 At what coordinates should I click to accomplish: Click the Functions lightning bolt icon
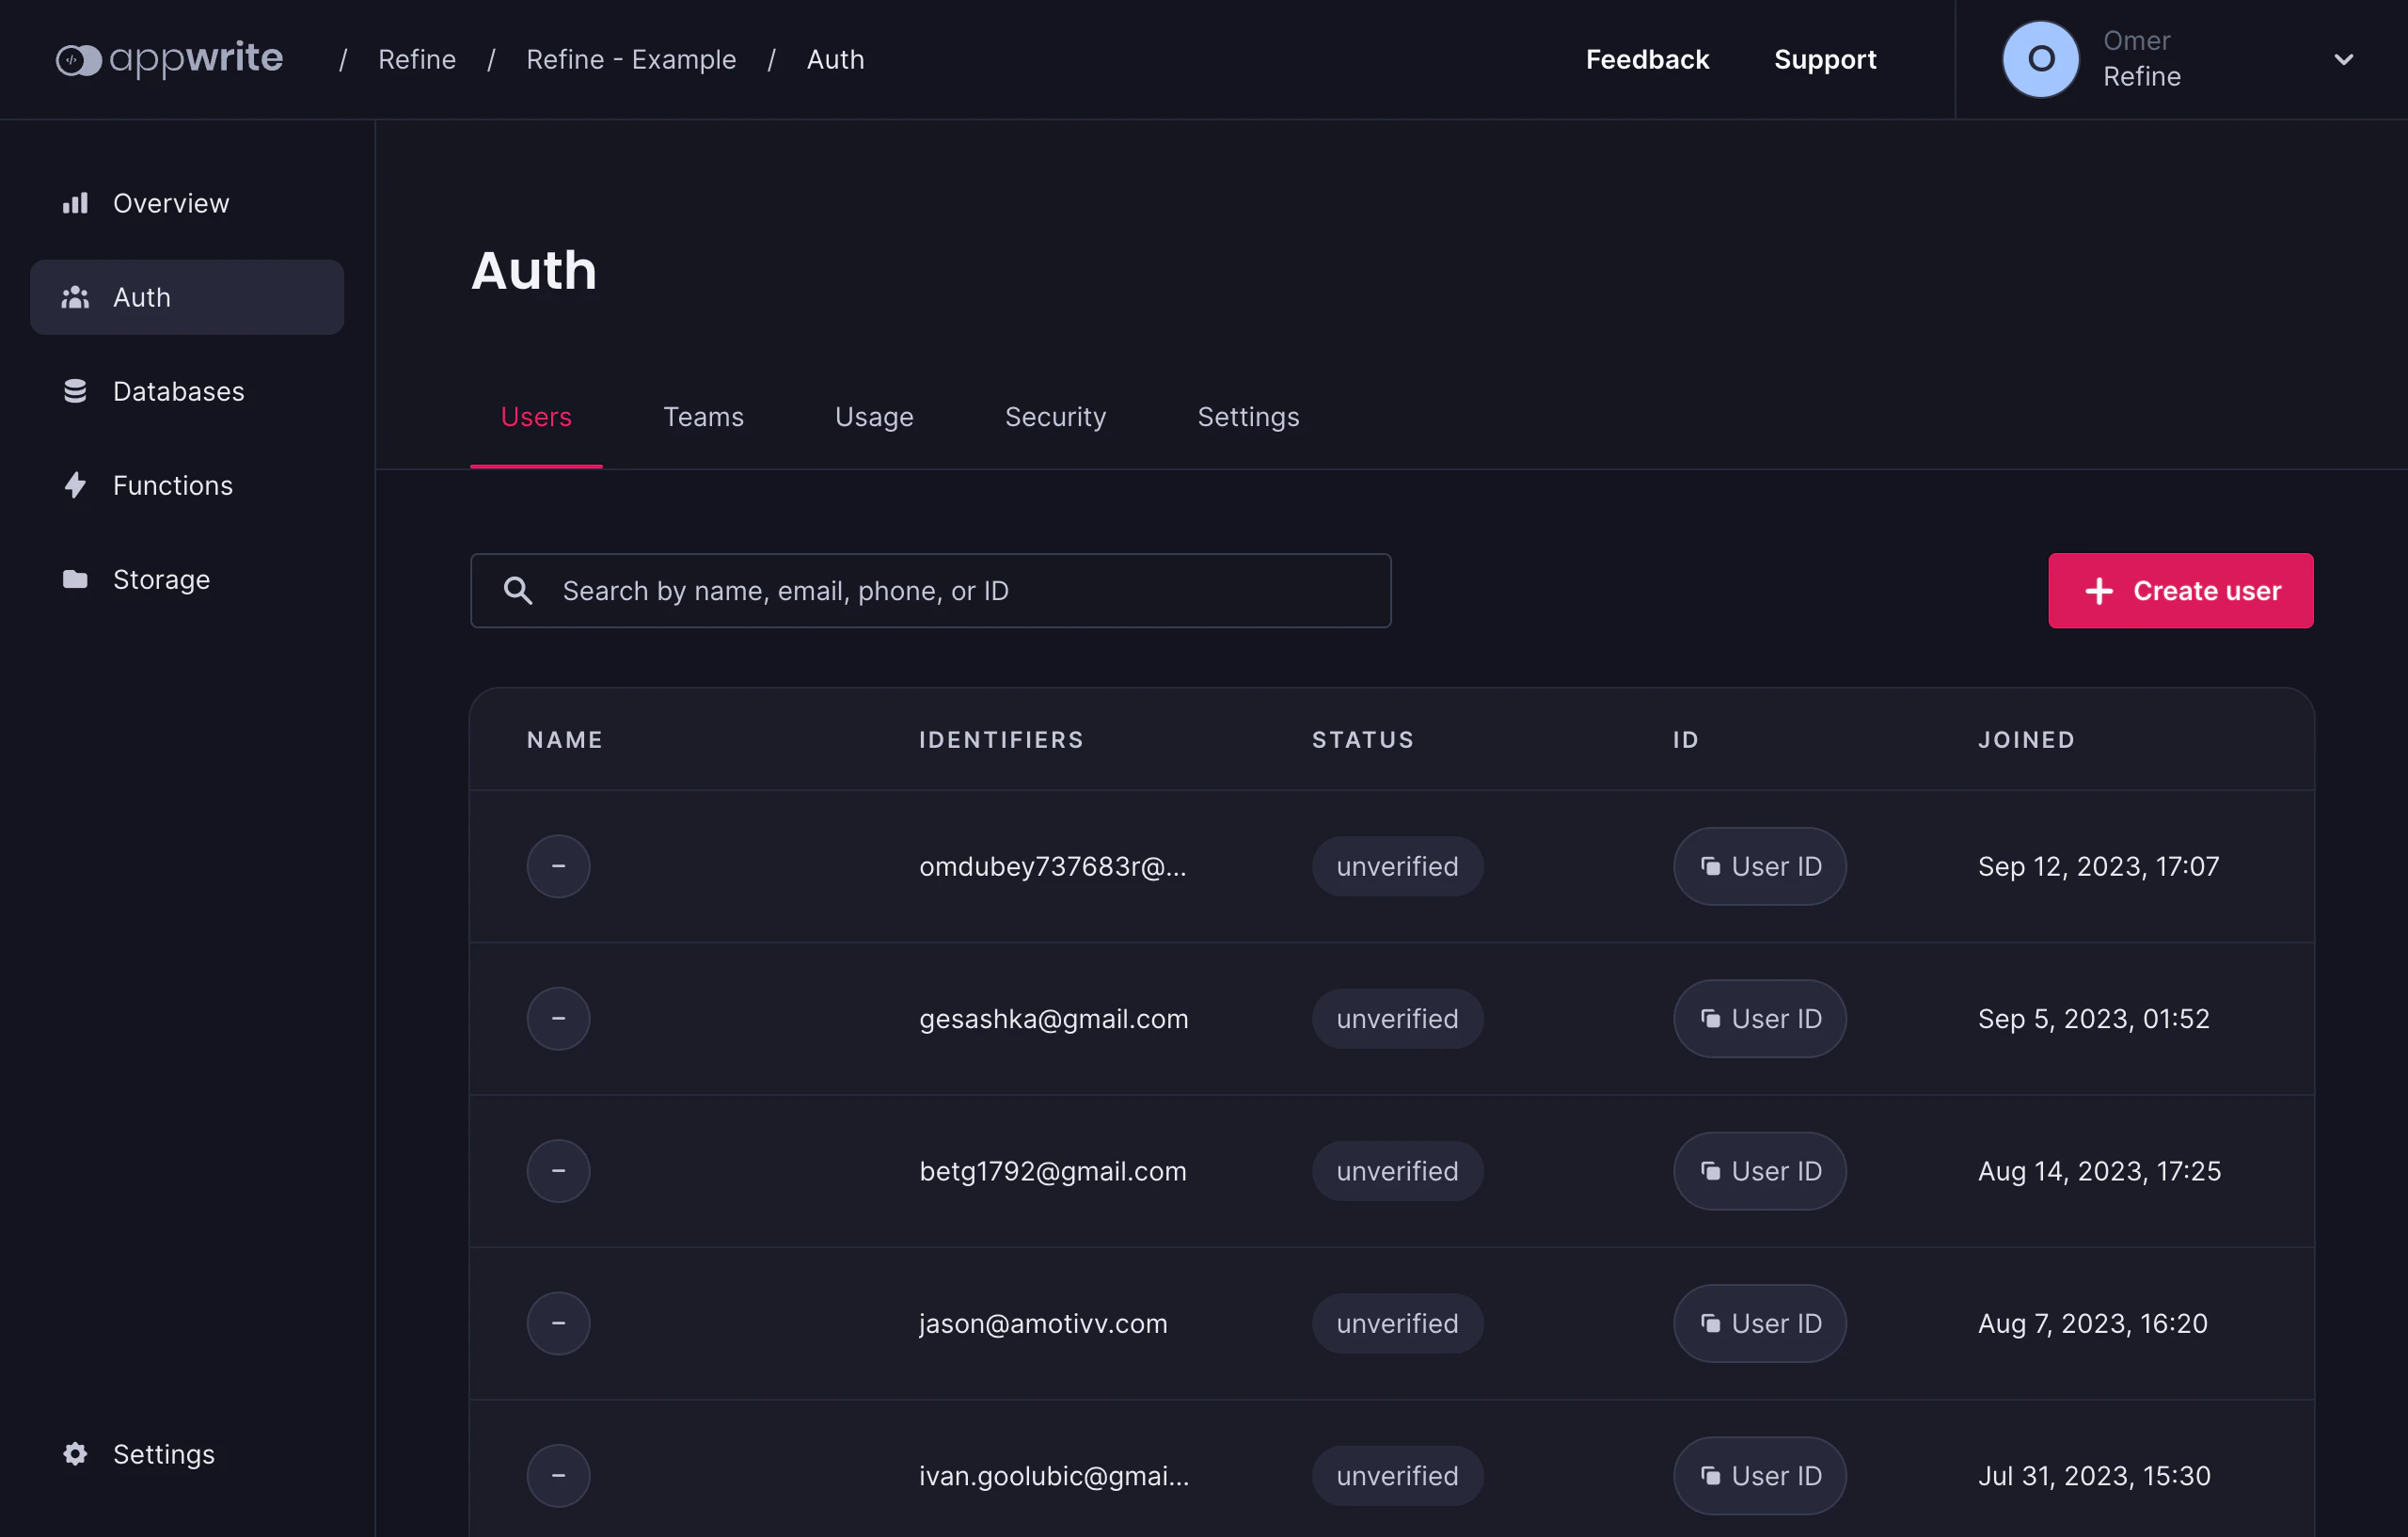[75, 485]
